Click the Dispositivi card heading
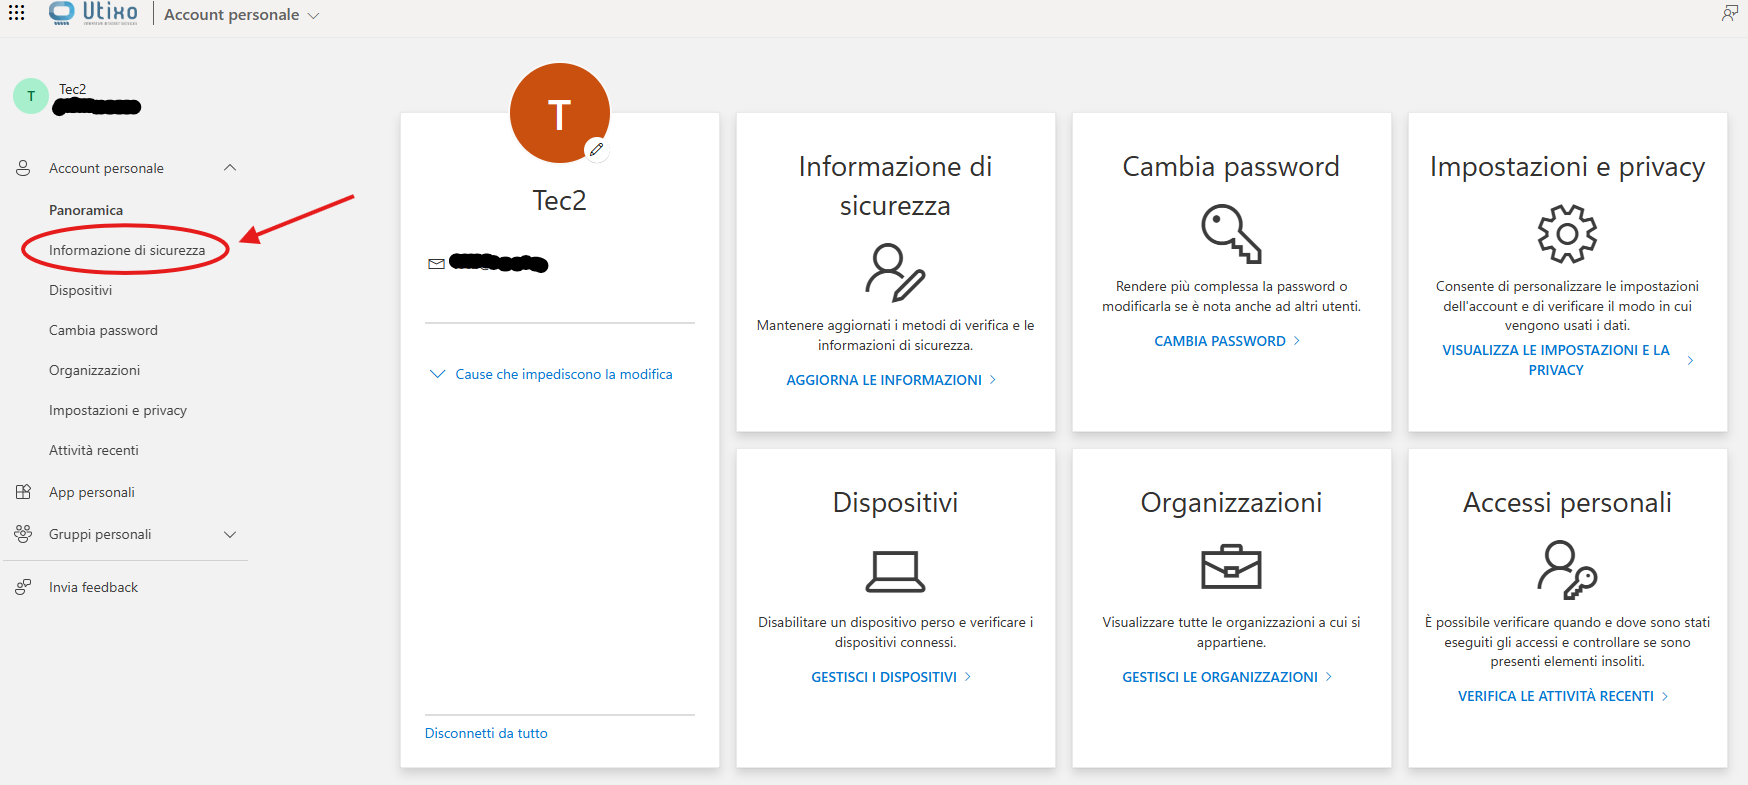The image size is (1748, 785). (895, 502)
